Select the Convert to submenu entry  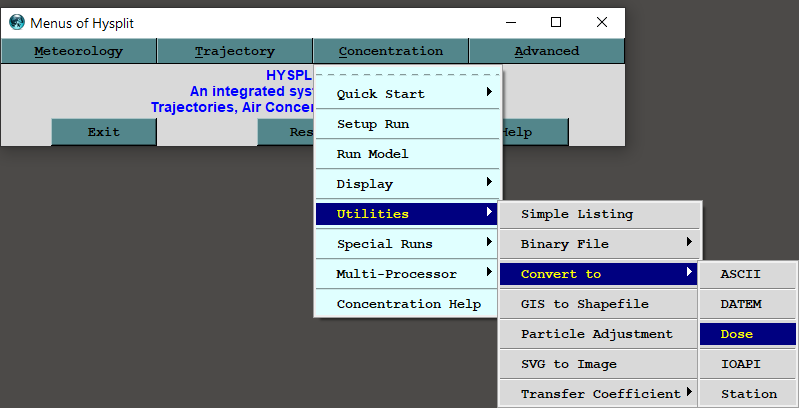599,274
